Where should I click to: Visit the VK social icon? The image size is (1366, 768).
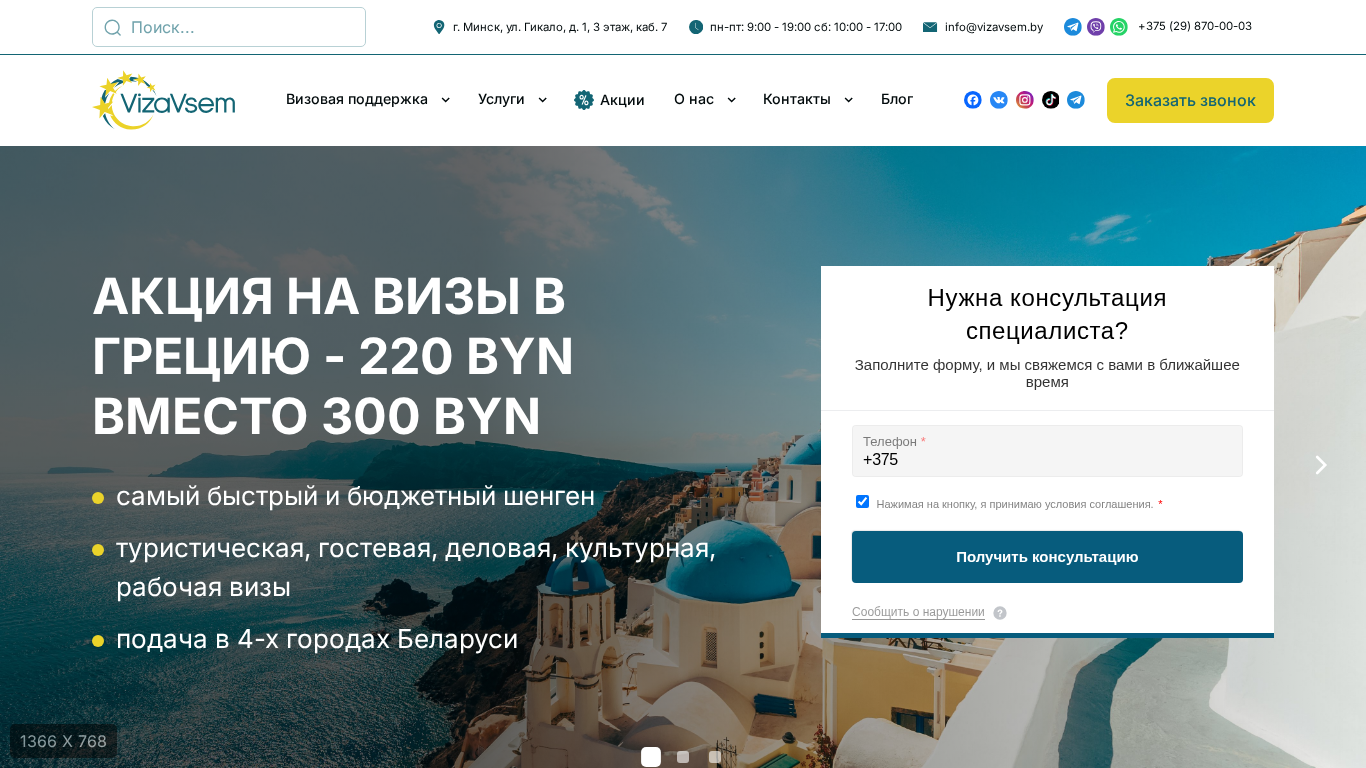[x=999, y=100]
